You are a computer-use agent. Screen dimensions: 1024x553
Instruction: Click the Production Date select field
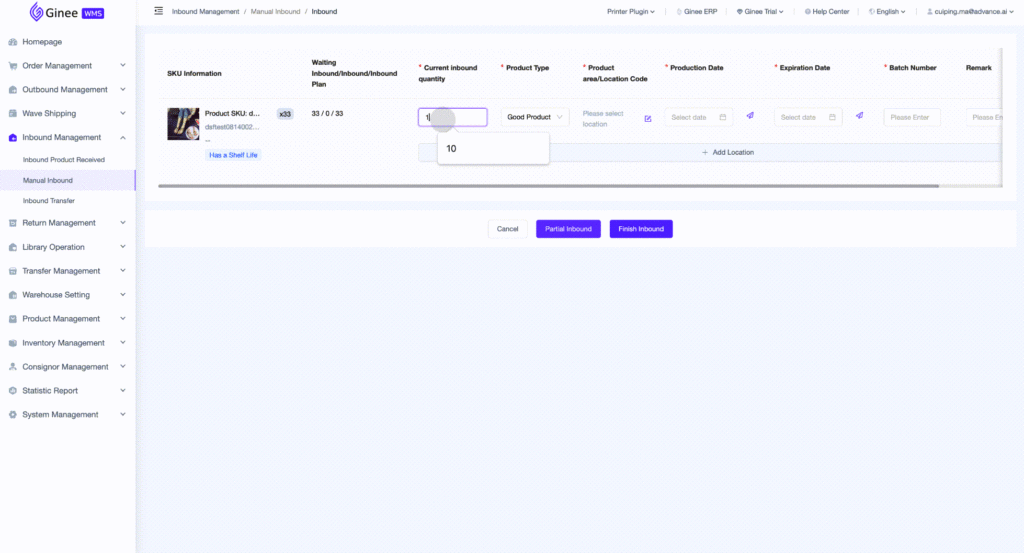(699, 118)
